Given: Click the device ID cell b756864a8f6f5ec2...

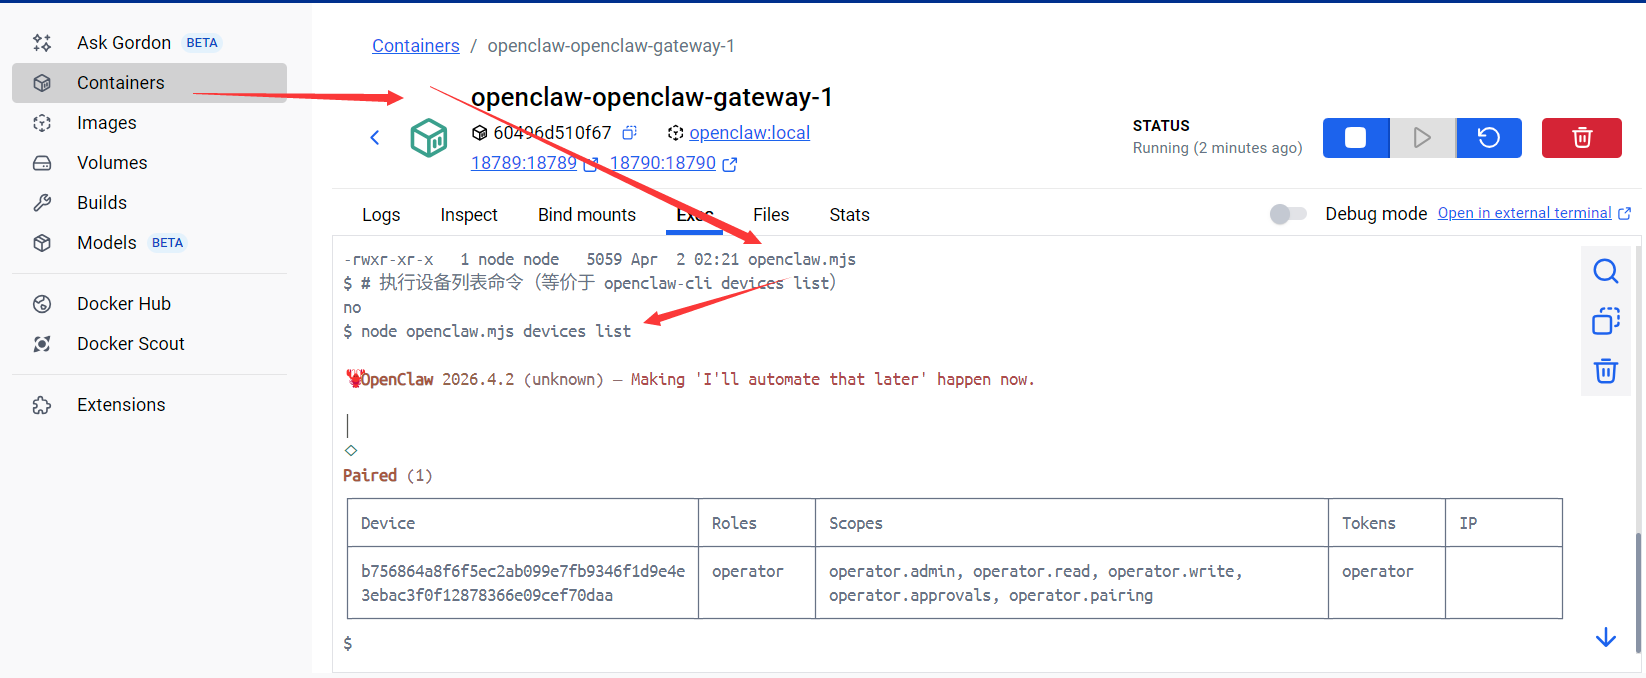Looking at the screenshot, I should click(523, 583).
